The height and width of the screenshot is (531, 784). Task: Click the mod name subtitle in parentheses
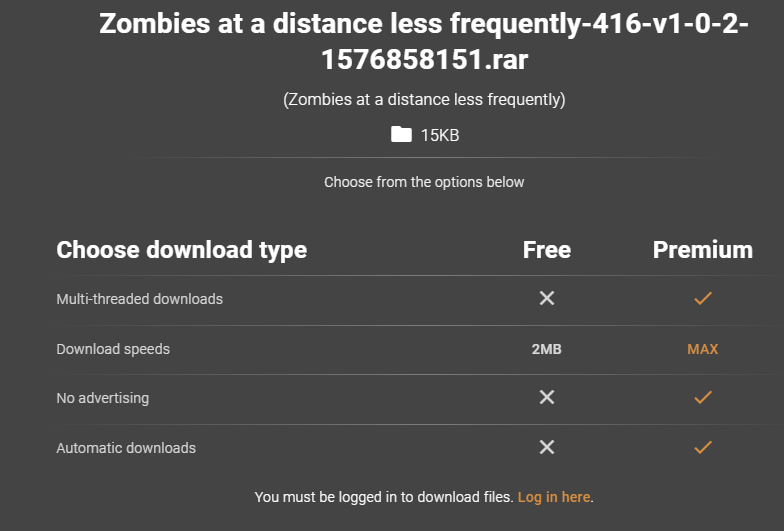coord(424,99)
